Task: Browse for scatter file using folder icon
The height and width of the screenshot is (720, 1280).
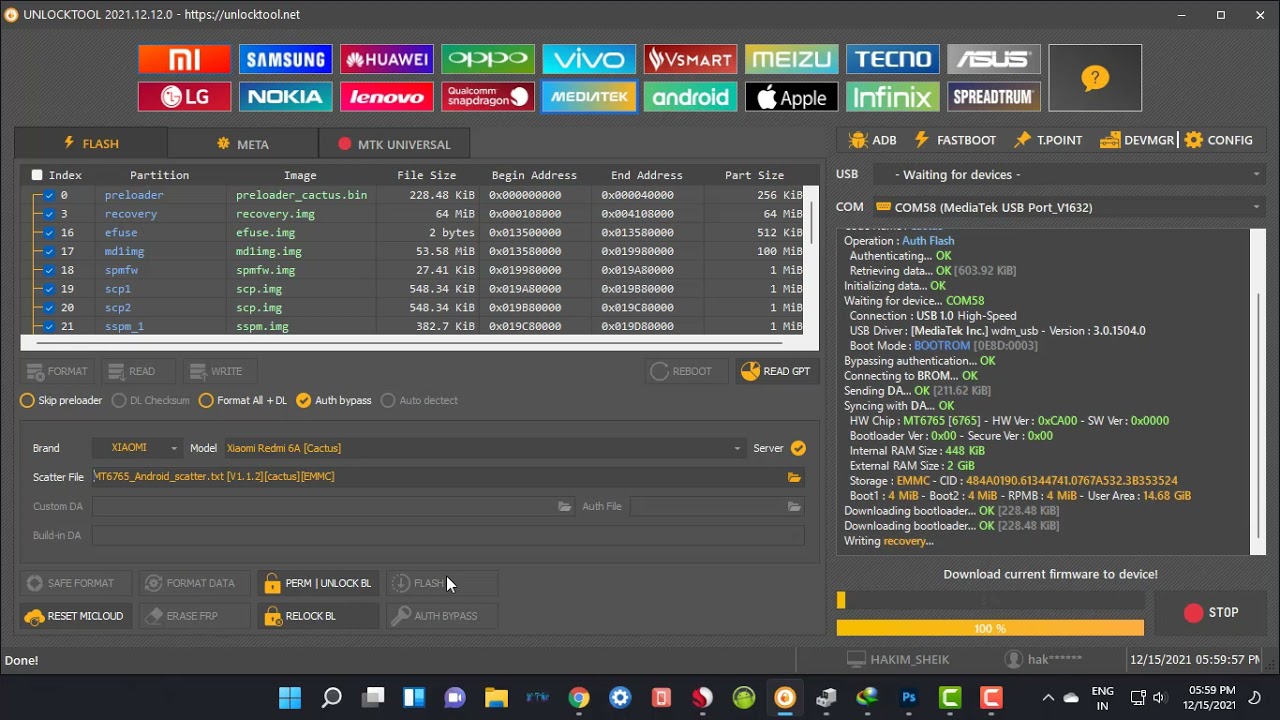Action: 794,477
